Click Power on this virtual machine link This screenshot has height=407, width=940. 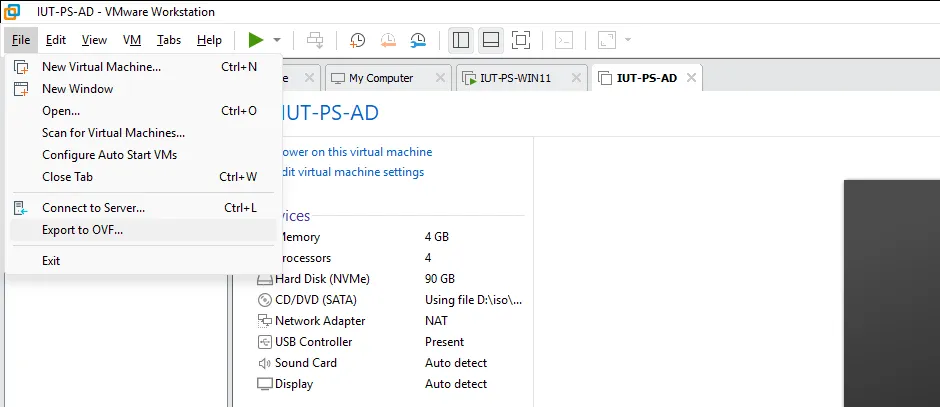click(356, 152)
